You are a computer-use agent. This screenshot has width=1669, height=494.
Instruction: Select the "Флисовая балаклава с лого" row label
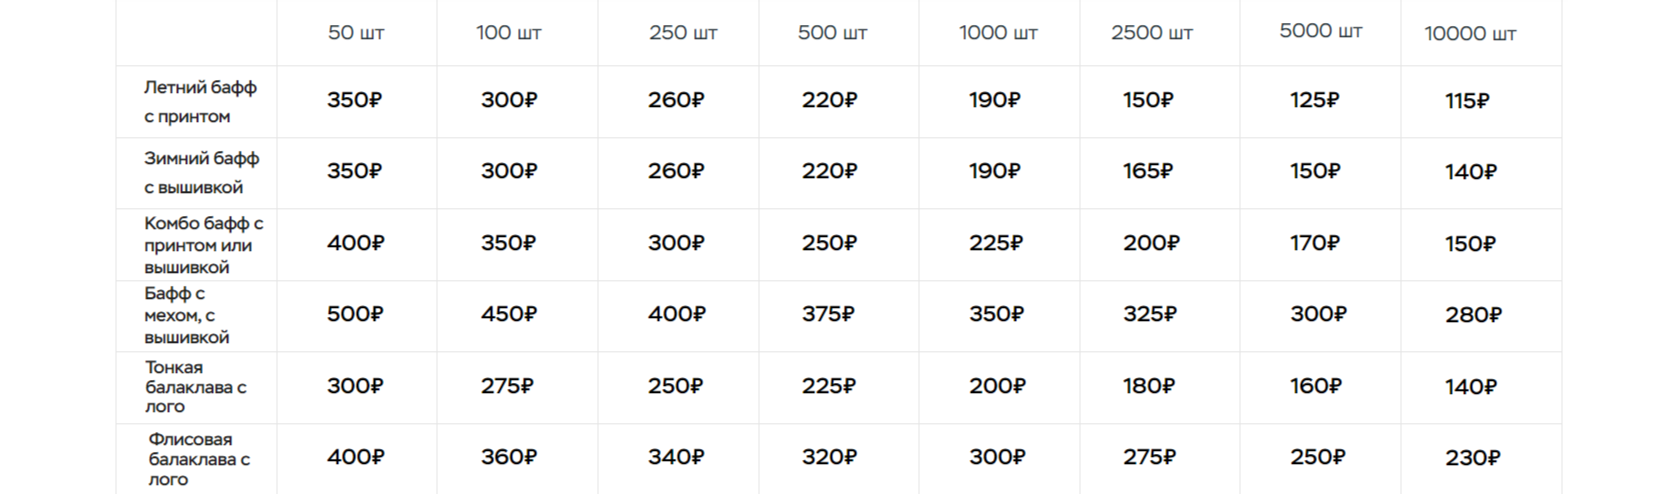tap(199, 459)
